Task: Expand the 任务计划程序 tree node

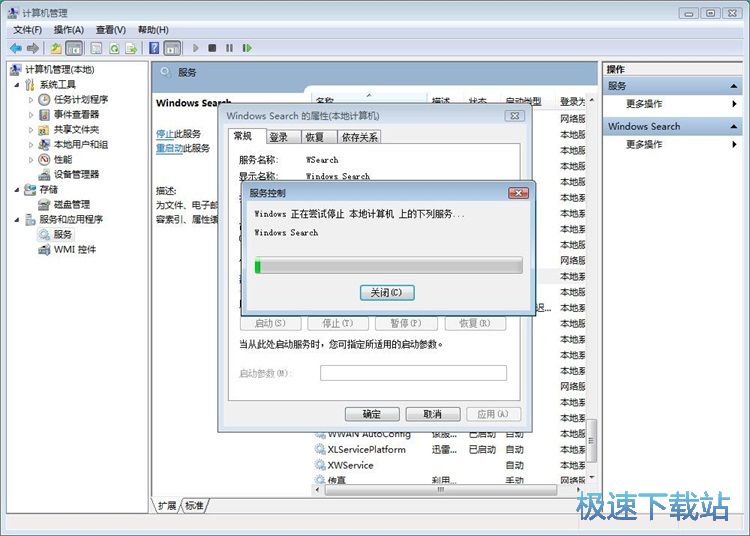Action: coord(31,100)
